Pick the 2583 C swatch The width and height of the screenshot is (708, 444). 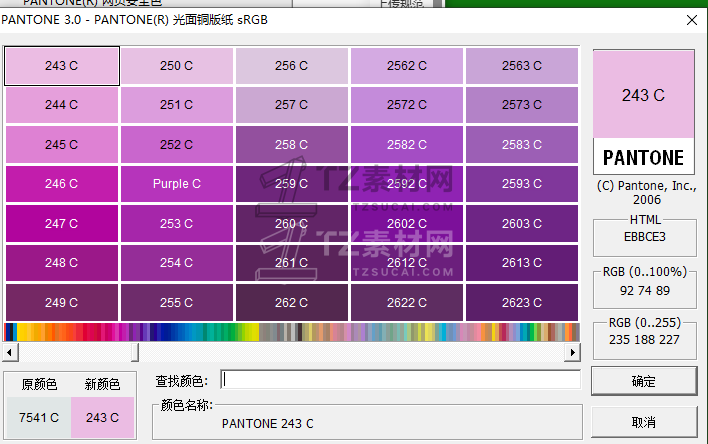point(522,145)
